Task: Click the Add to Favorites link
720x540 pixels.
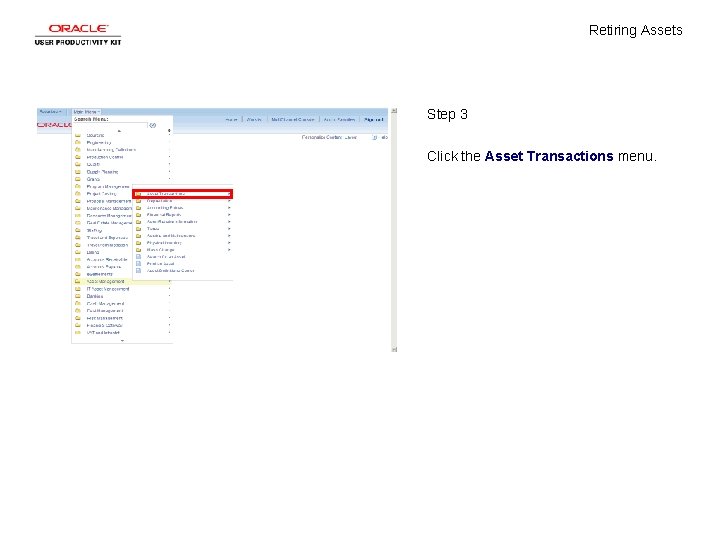Action: click(339, 119)
